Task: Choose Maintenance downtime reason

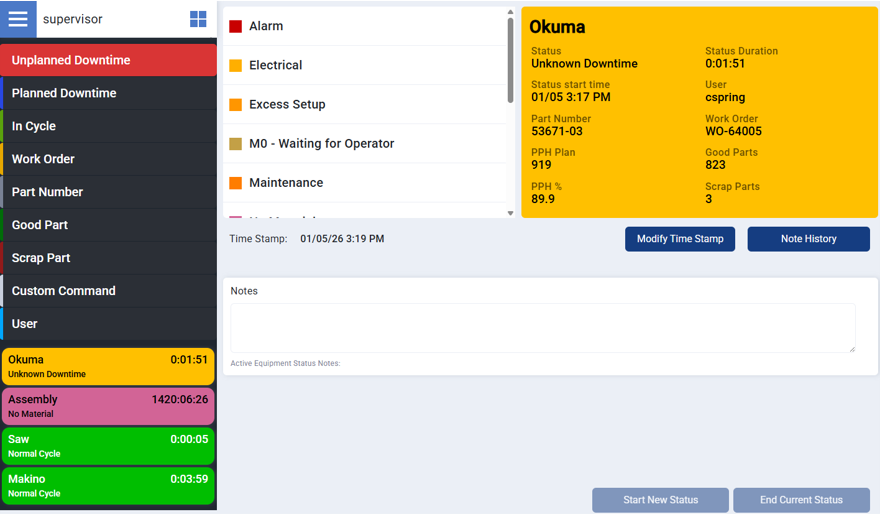Action: [x=365, y=183]
